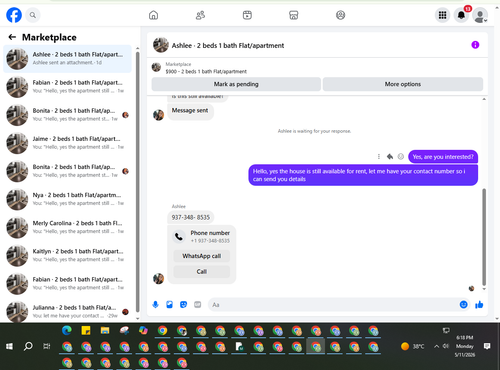This screenshot has height=370, width=500.
Task: Open the Merly Carolina conversation
Action: pyautogui.click(x=68, y=227)
